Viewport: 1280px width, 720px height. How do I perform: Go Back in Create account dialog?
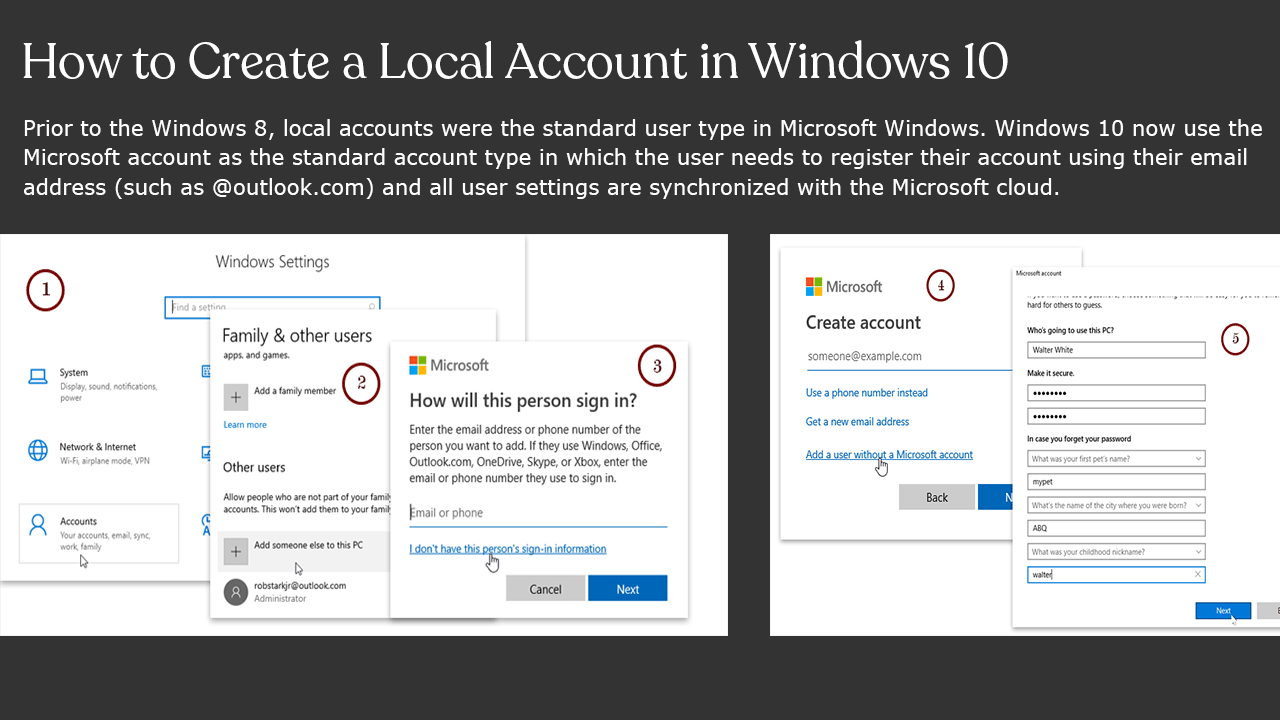[x=937, y=497]
